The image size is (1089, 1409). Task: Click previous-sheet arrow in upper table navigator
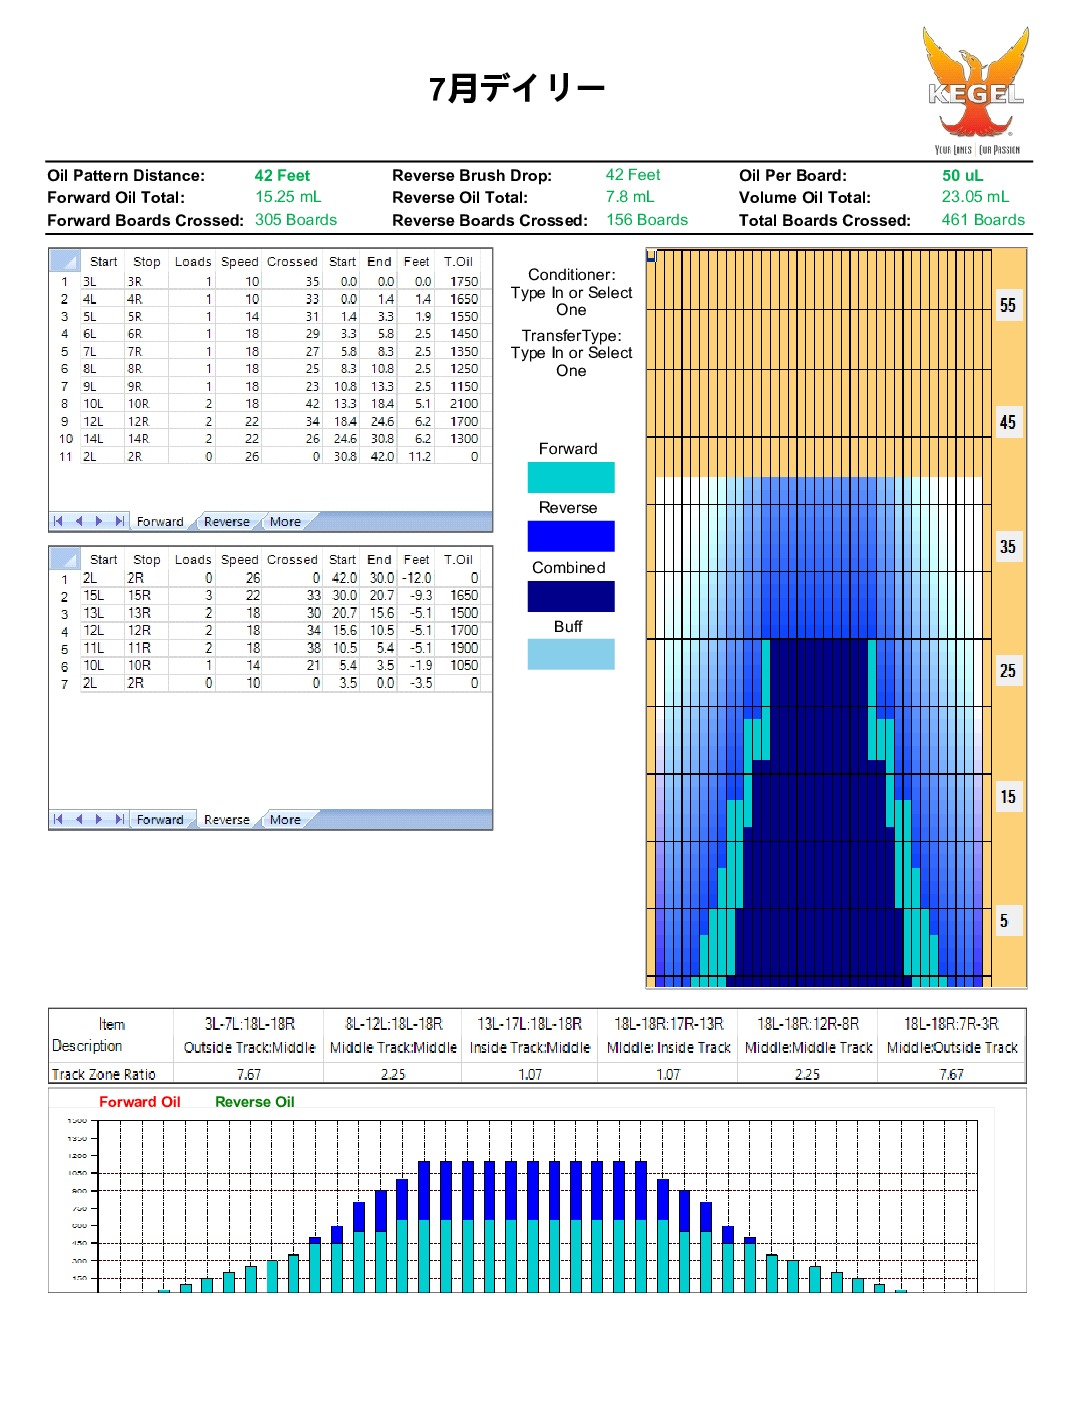pyautogui.click(x=78, y=521)
